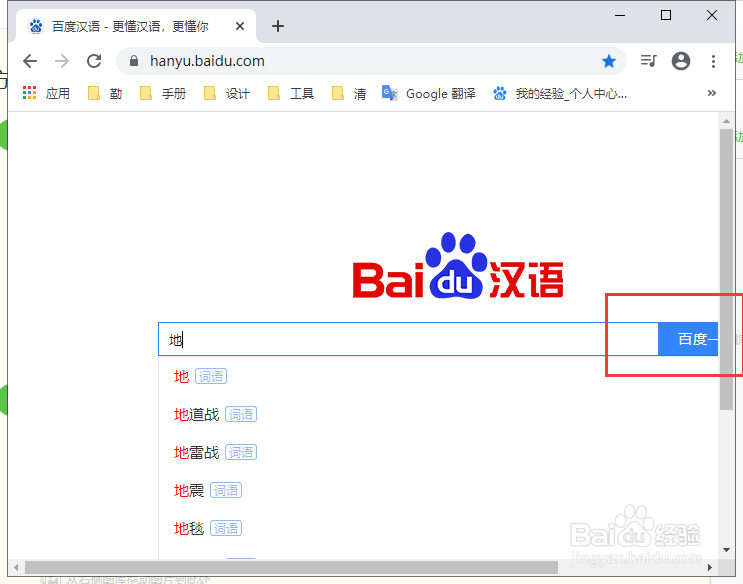The image size is (743, 584).
Task: Click horizontal scrollbar left arrow
Action: 17,567
